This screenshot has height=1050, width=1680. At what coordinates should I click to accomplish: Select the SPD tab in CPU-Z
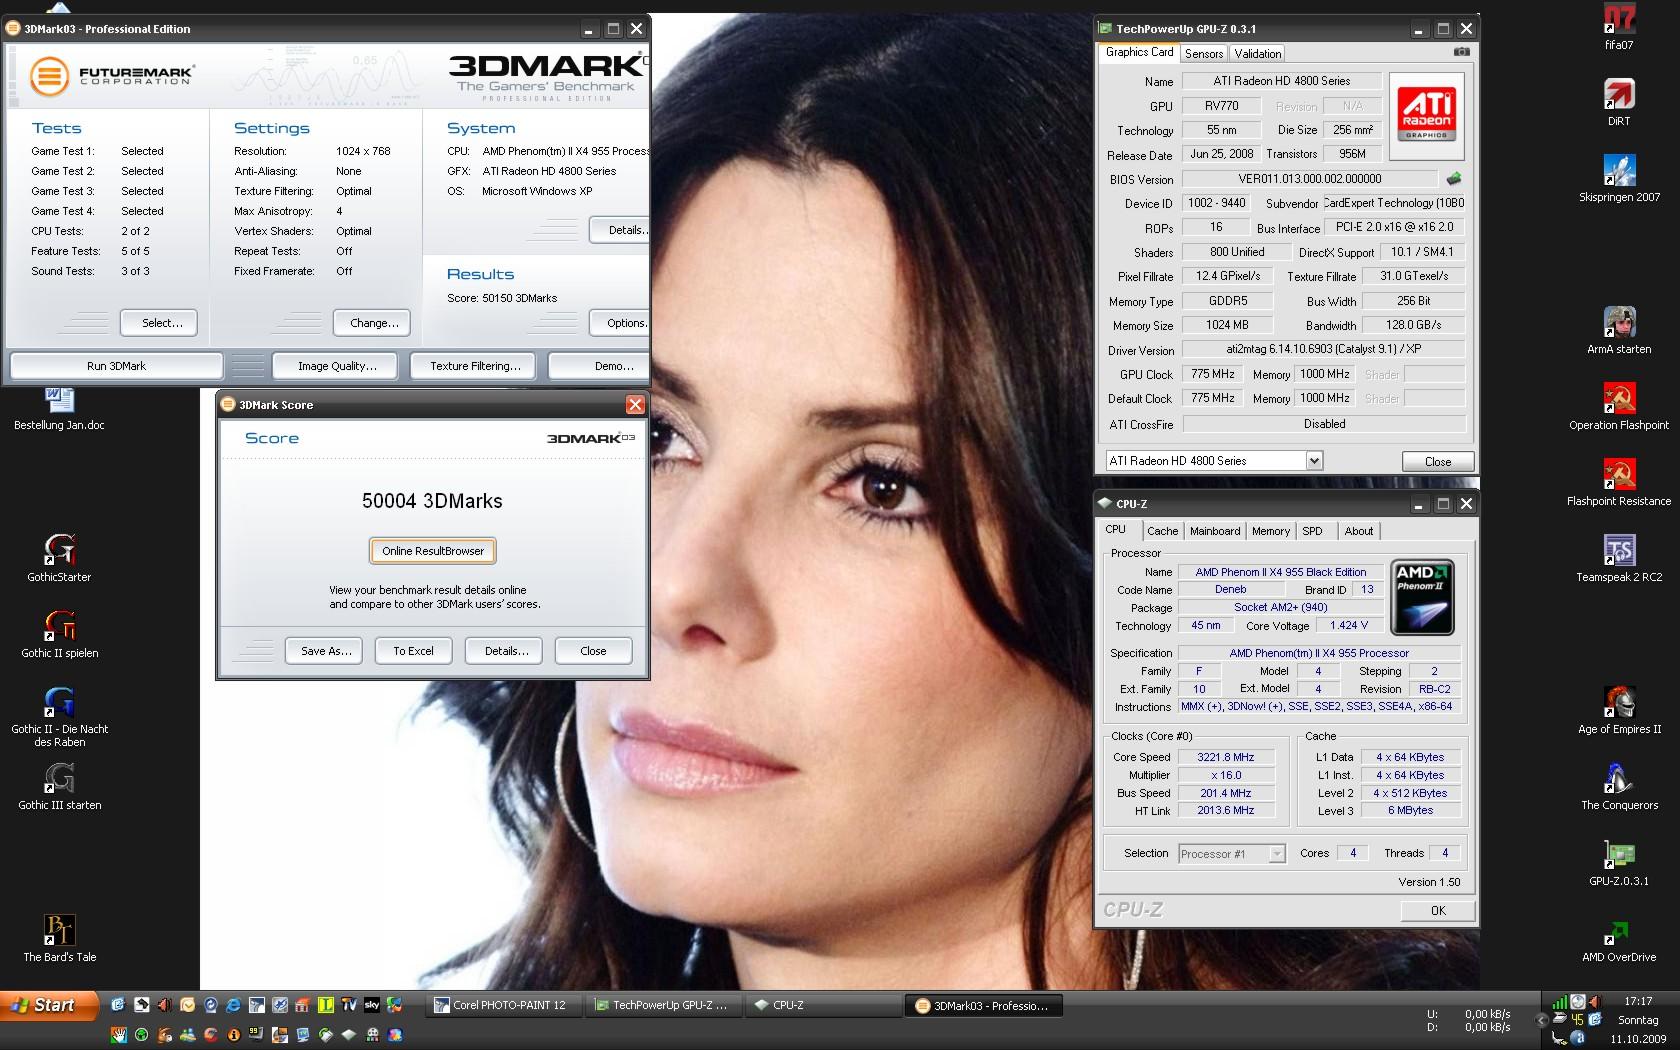click(x=1312, y=531)
